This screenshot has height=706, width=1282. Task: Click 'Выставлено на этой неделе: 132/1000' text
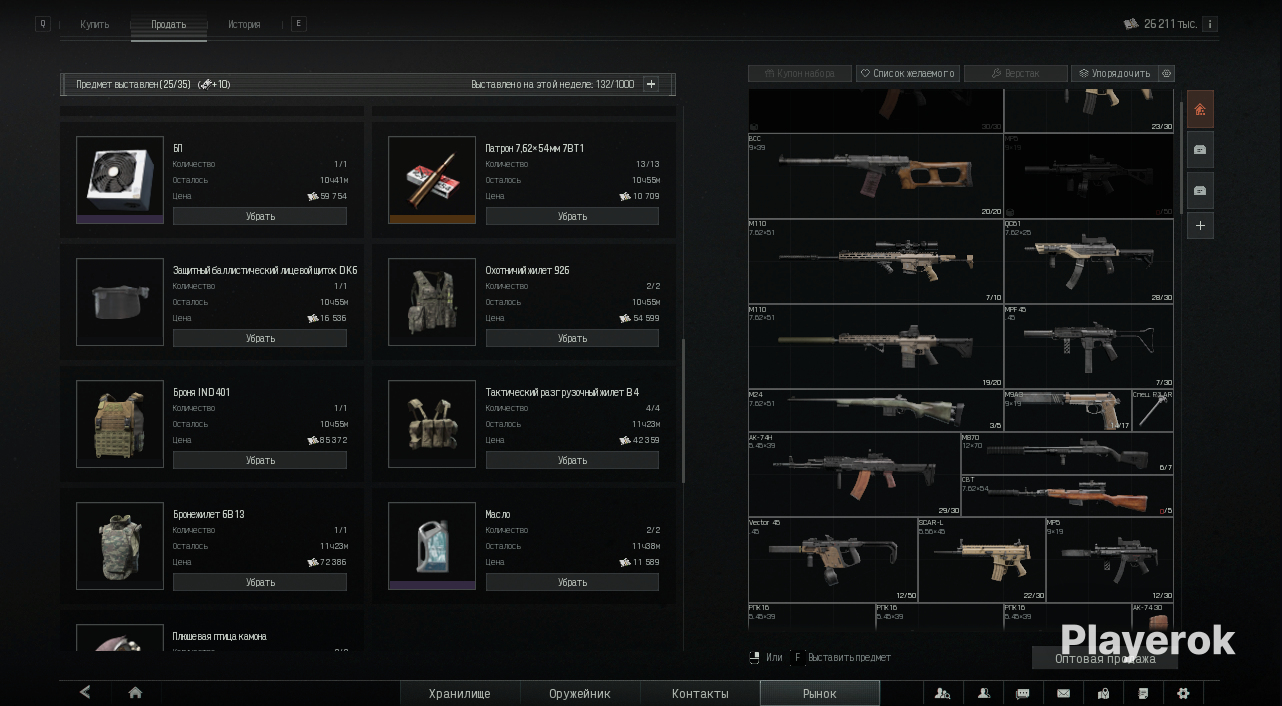click(x=552, y=84)
